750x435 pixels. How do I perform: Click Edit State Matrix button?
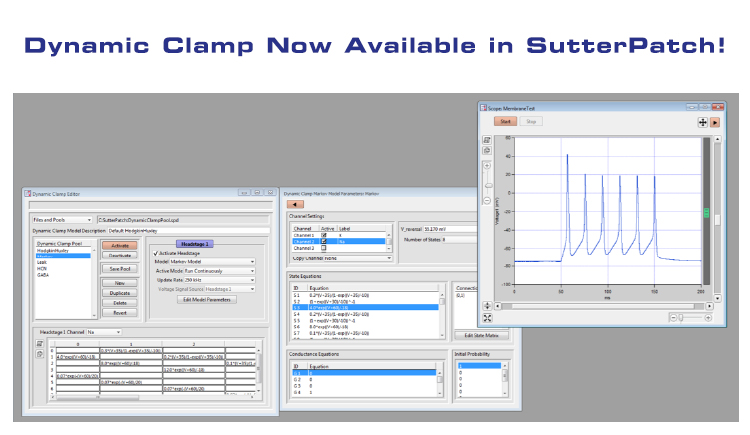pyautogui.click(x=481, y=335)
